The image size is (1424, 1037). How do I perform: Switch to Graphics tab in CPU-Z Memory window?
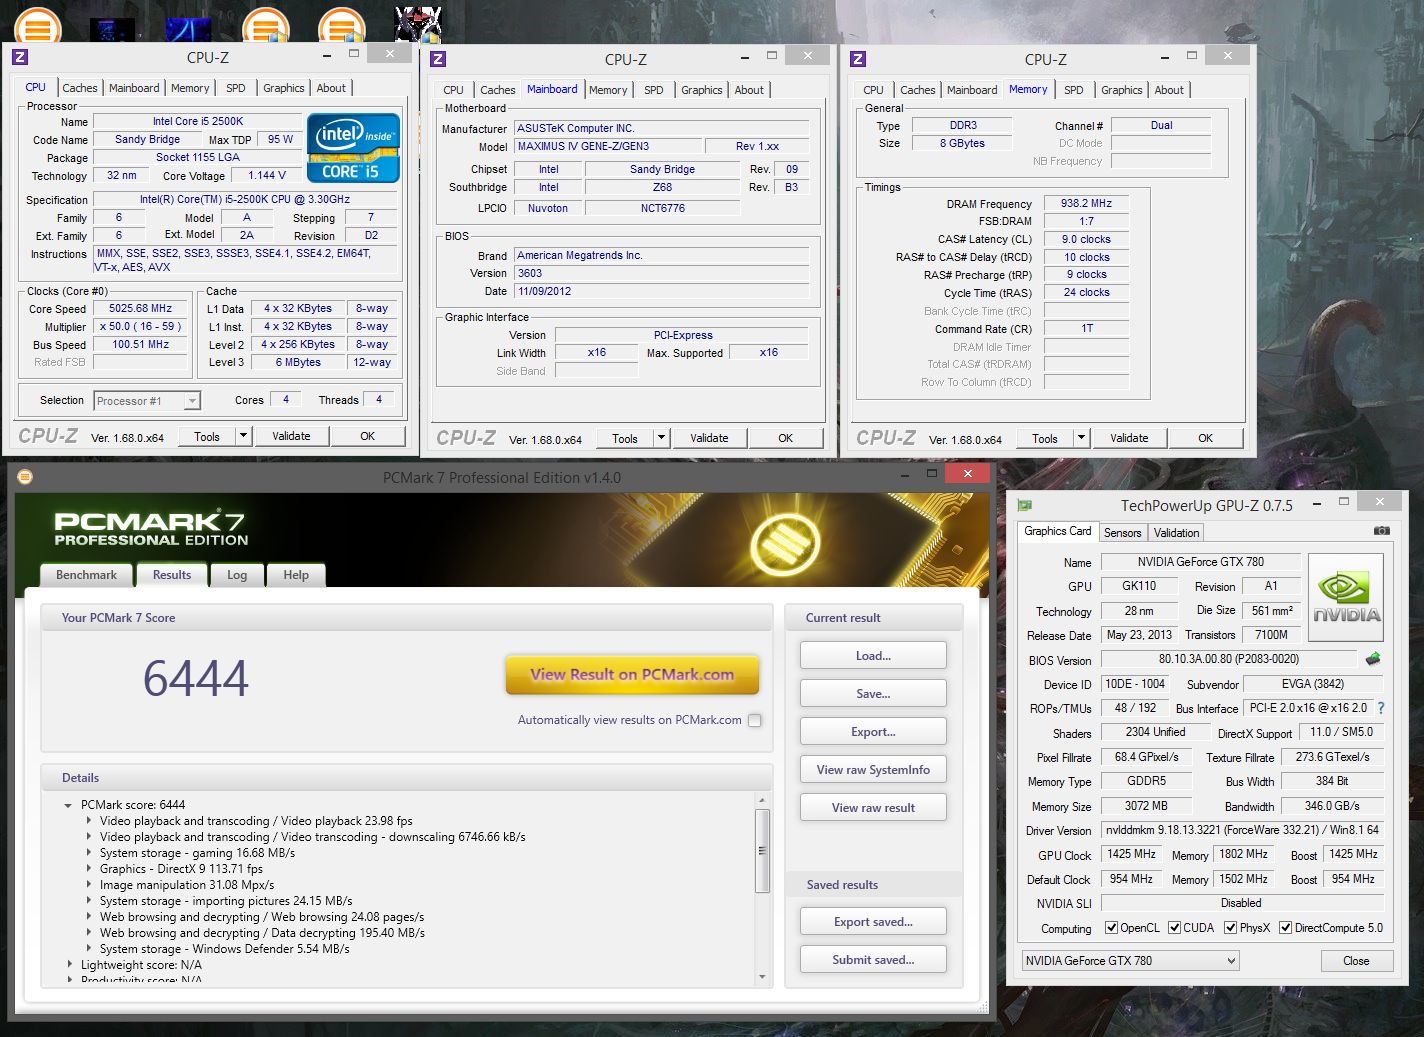[x=1122, y=90]
